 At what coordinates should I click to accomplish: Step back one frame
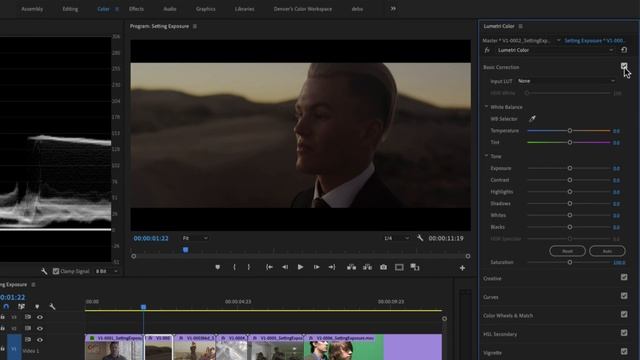coord(285,267)
